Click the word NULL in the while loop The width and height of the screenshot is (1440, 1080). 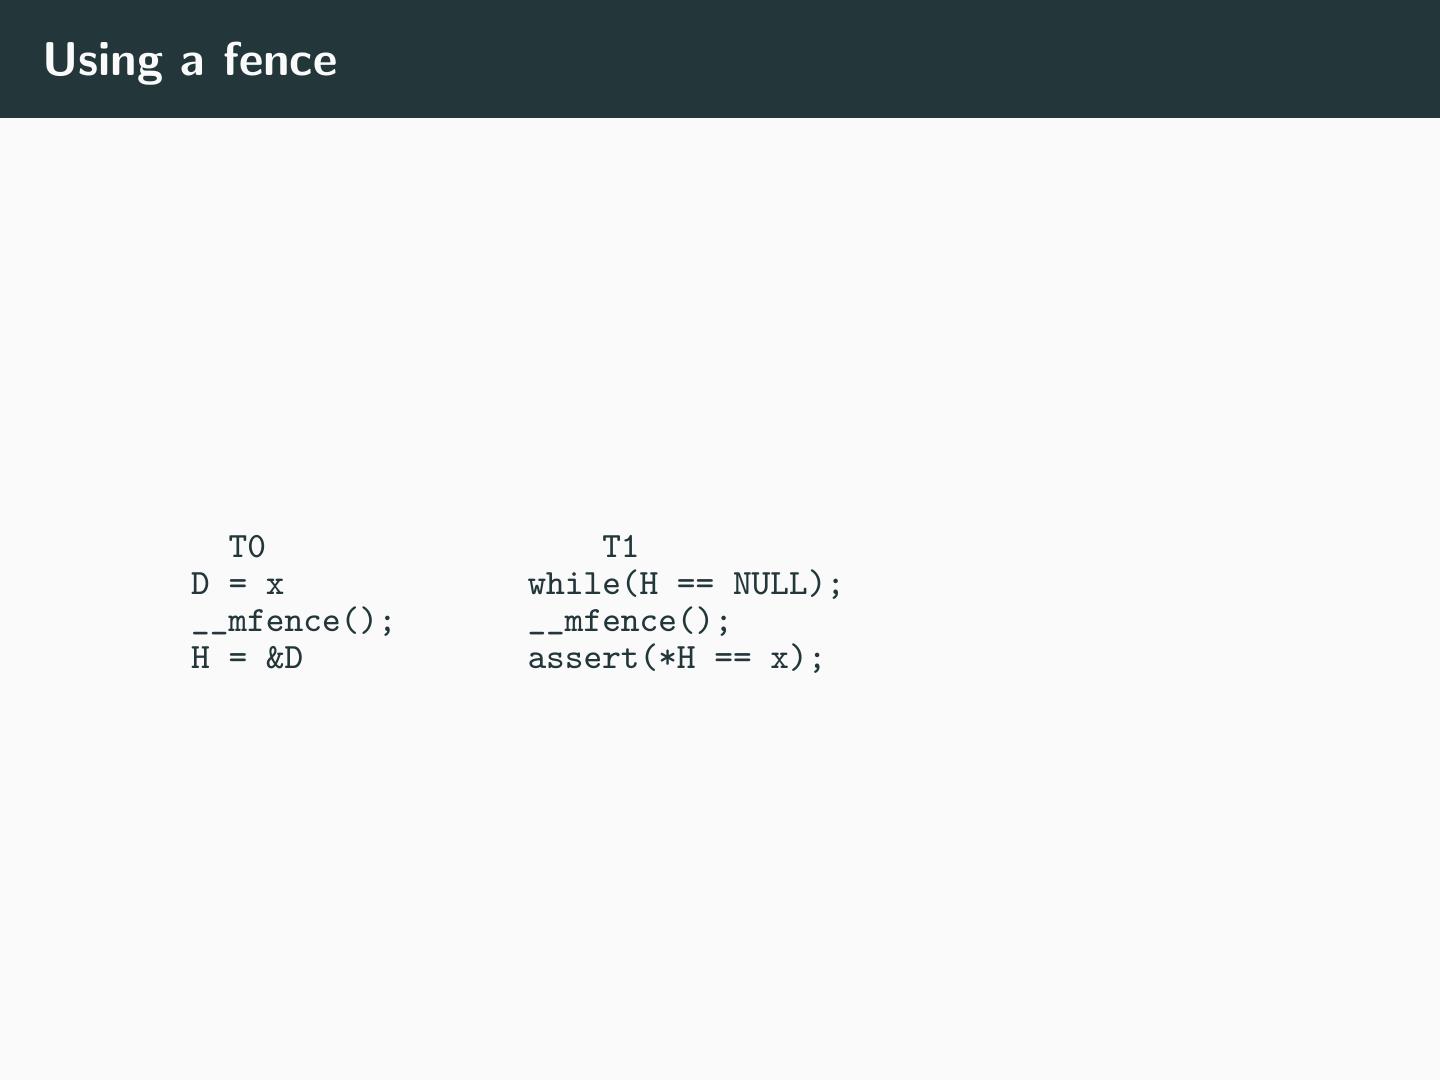pos(769,584)
